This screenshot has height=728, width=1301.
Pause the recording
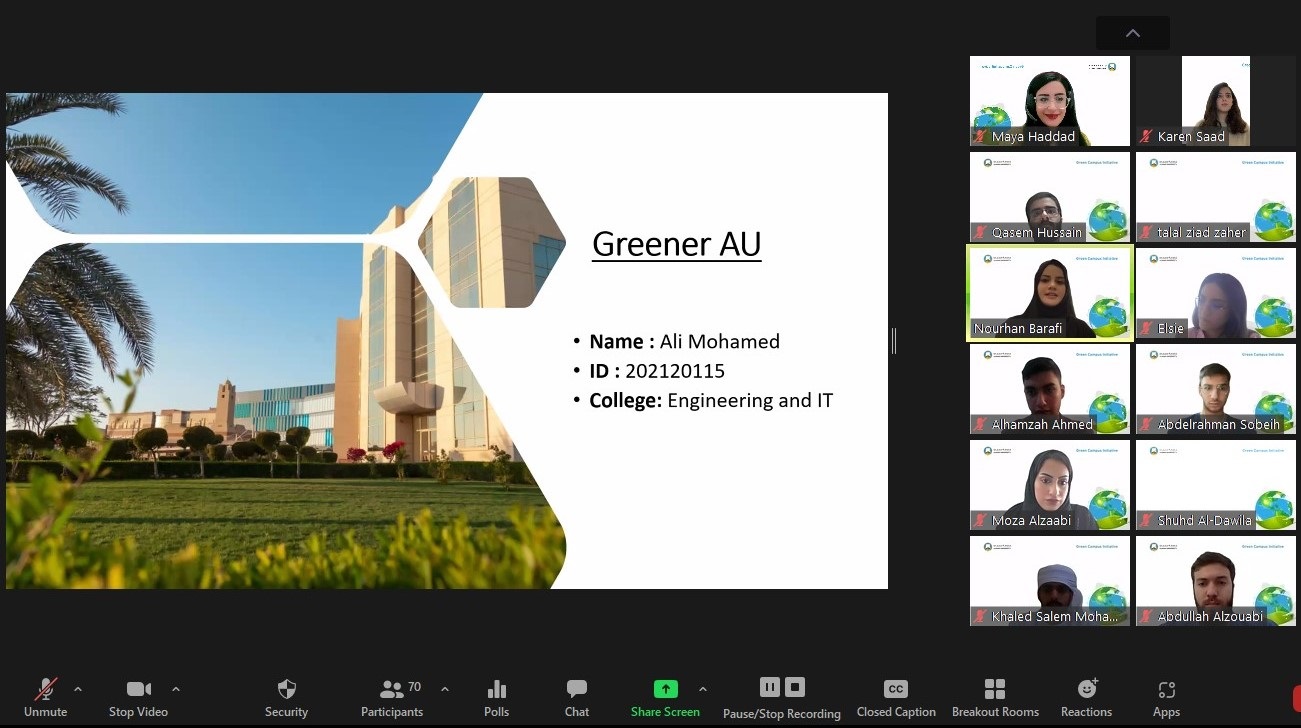(769, 687)
